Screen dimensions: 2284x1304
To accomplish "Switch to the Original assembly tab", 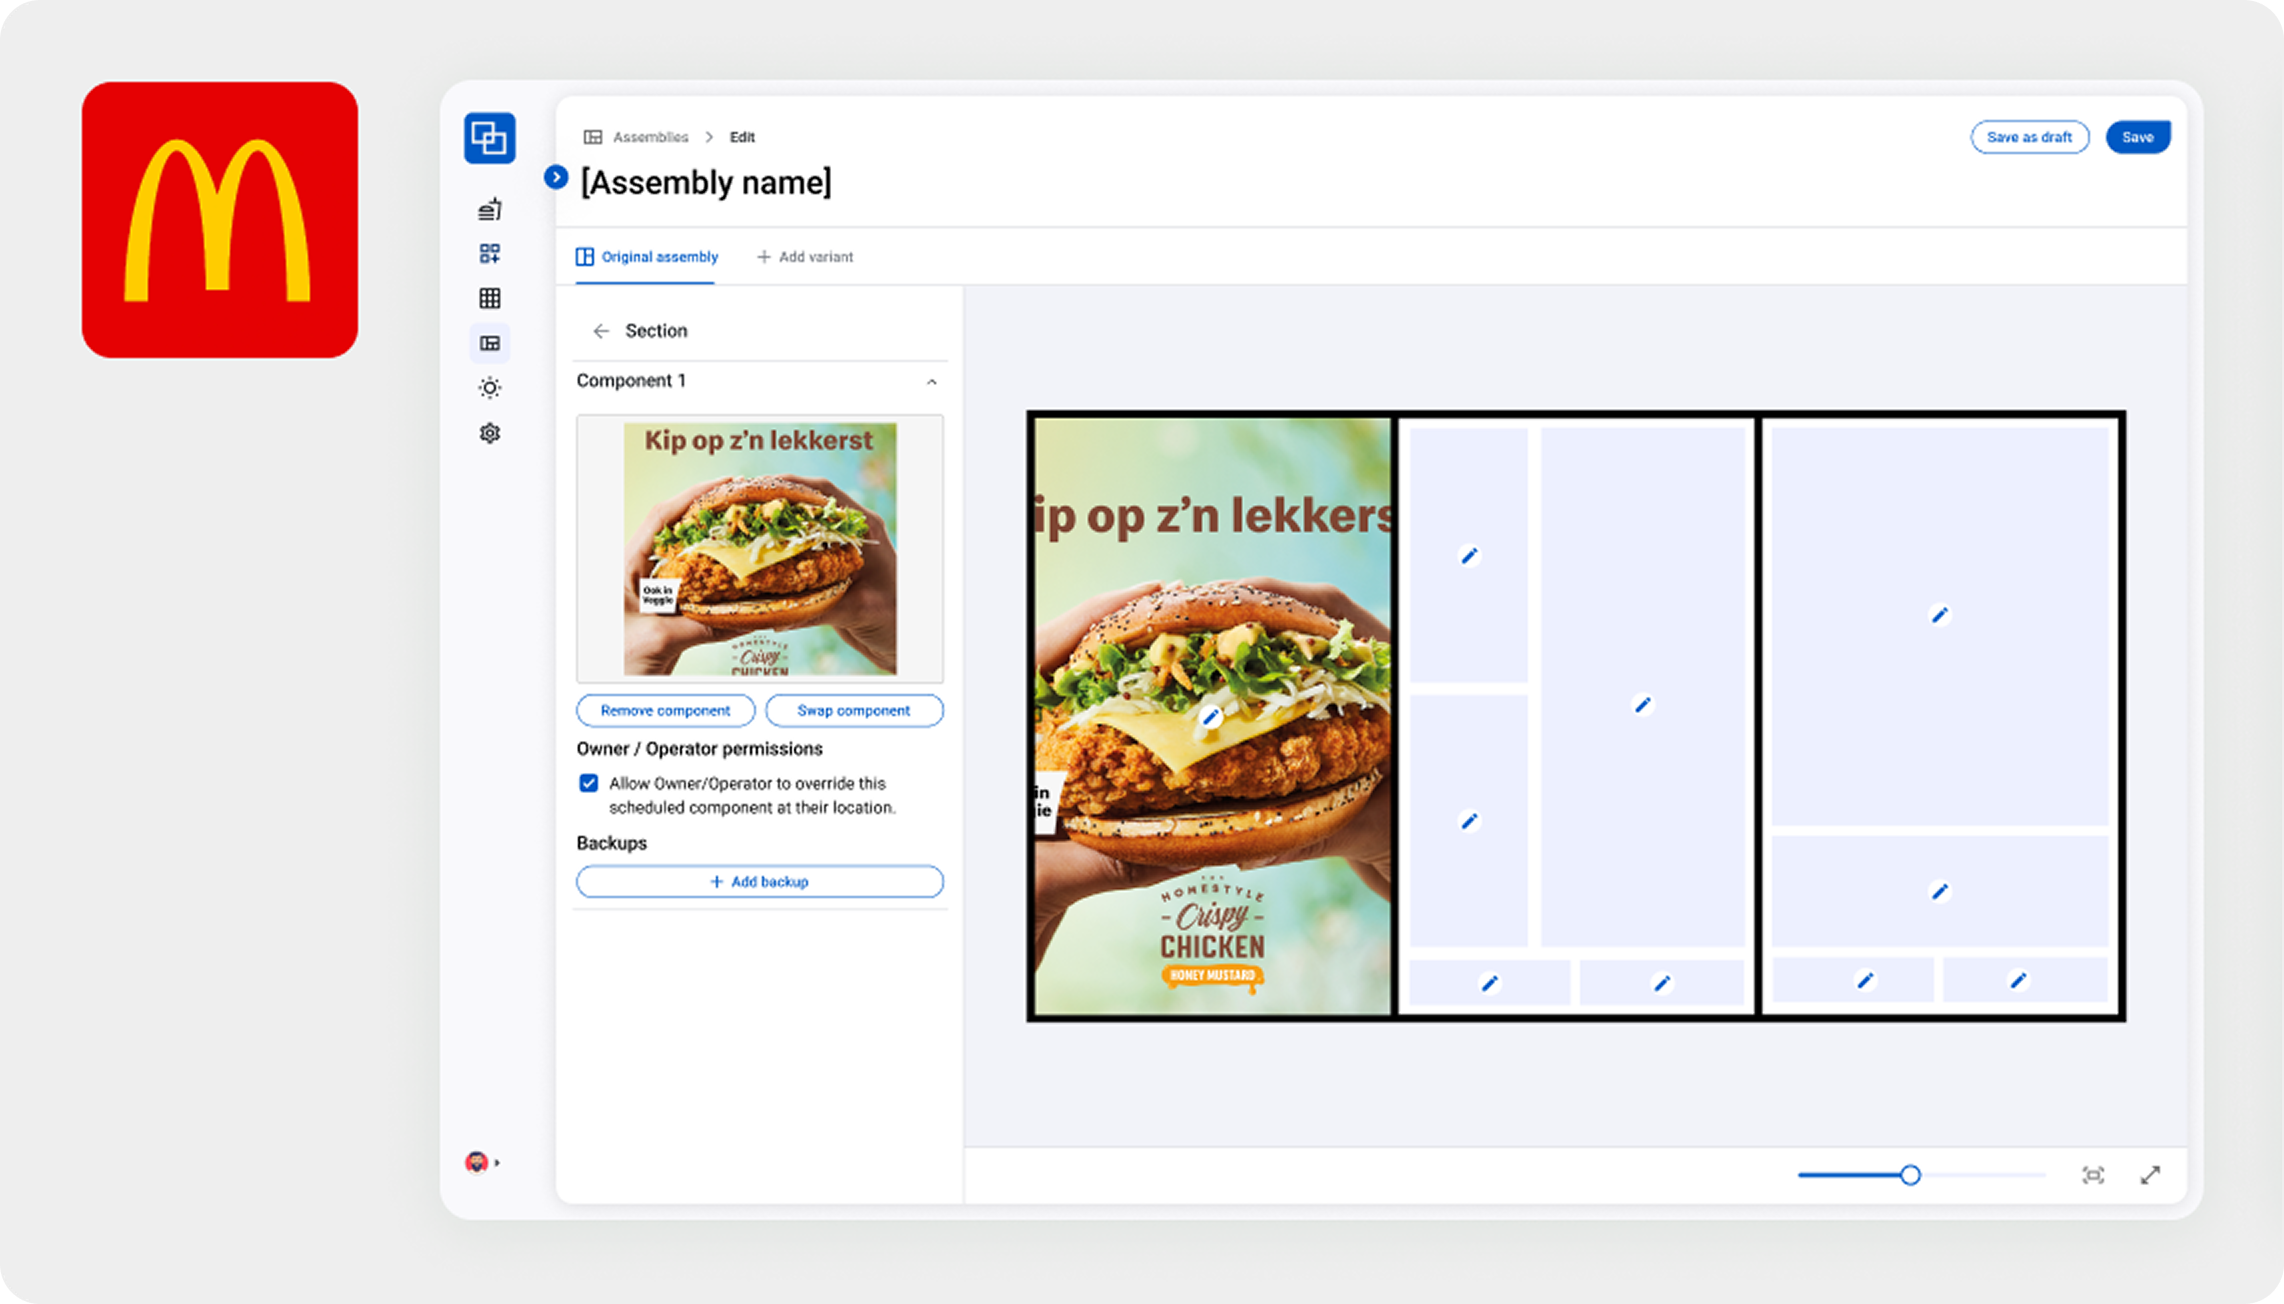I will 647,257.
